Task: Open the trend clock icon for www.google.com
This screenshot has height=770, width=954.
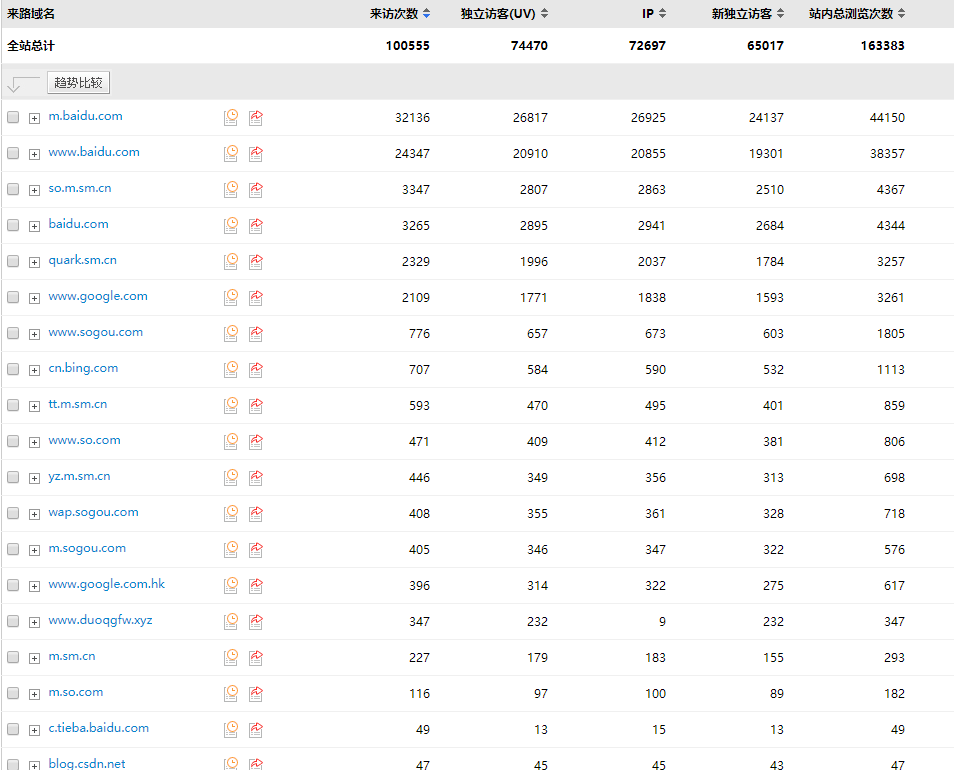Action: (x=231, y=297)
